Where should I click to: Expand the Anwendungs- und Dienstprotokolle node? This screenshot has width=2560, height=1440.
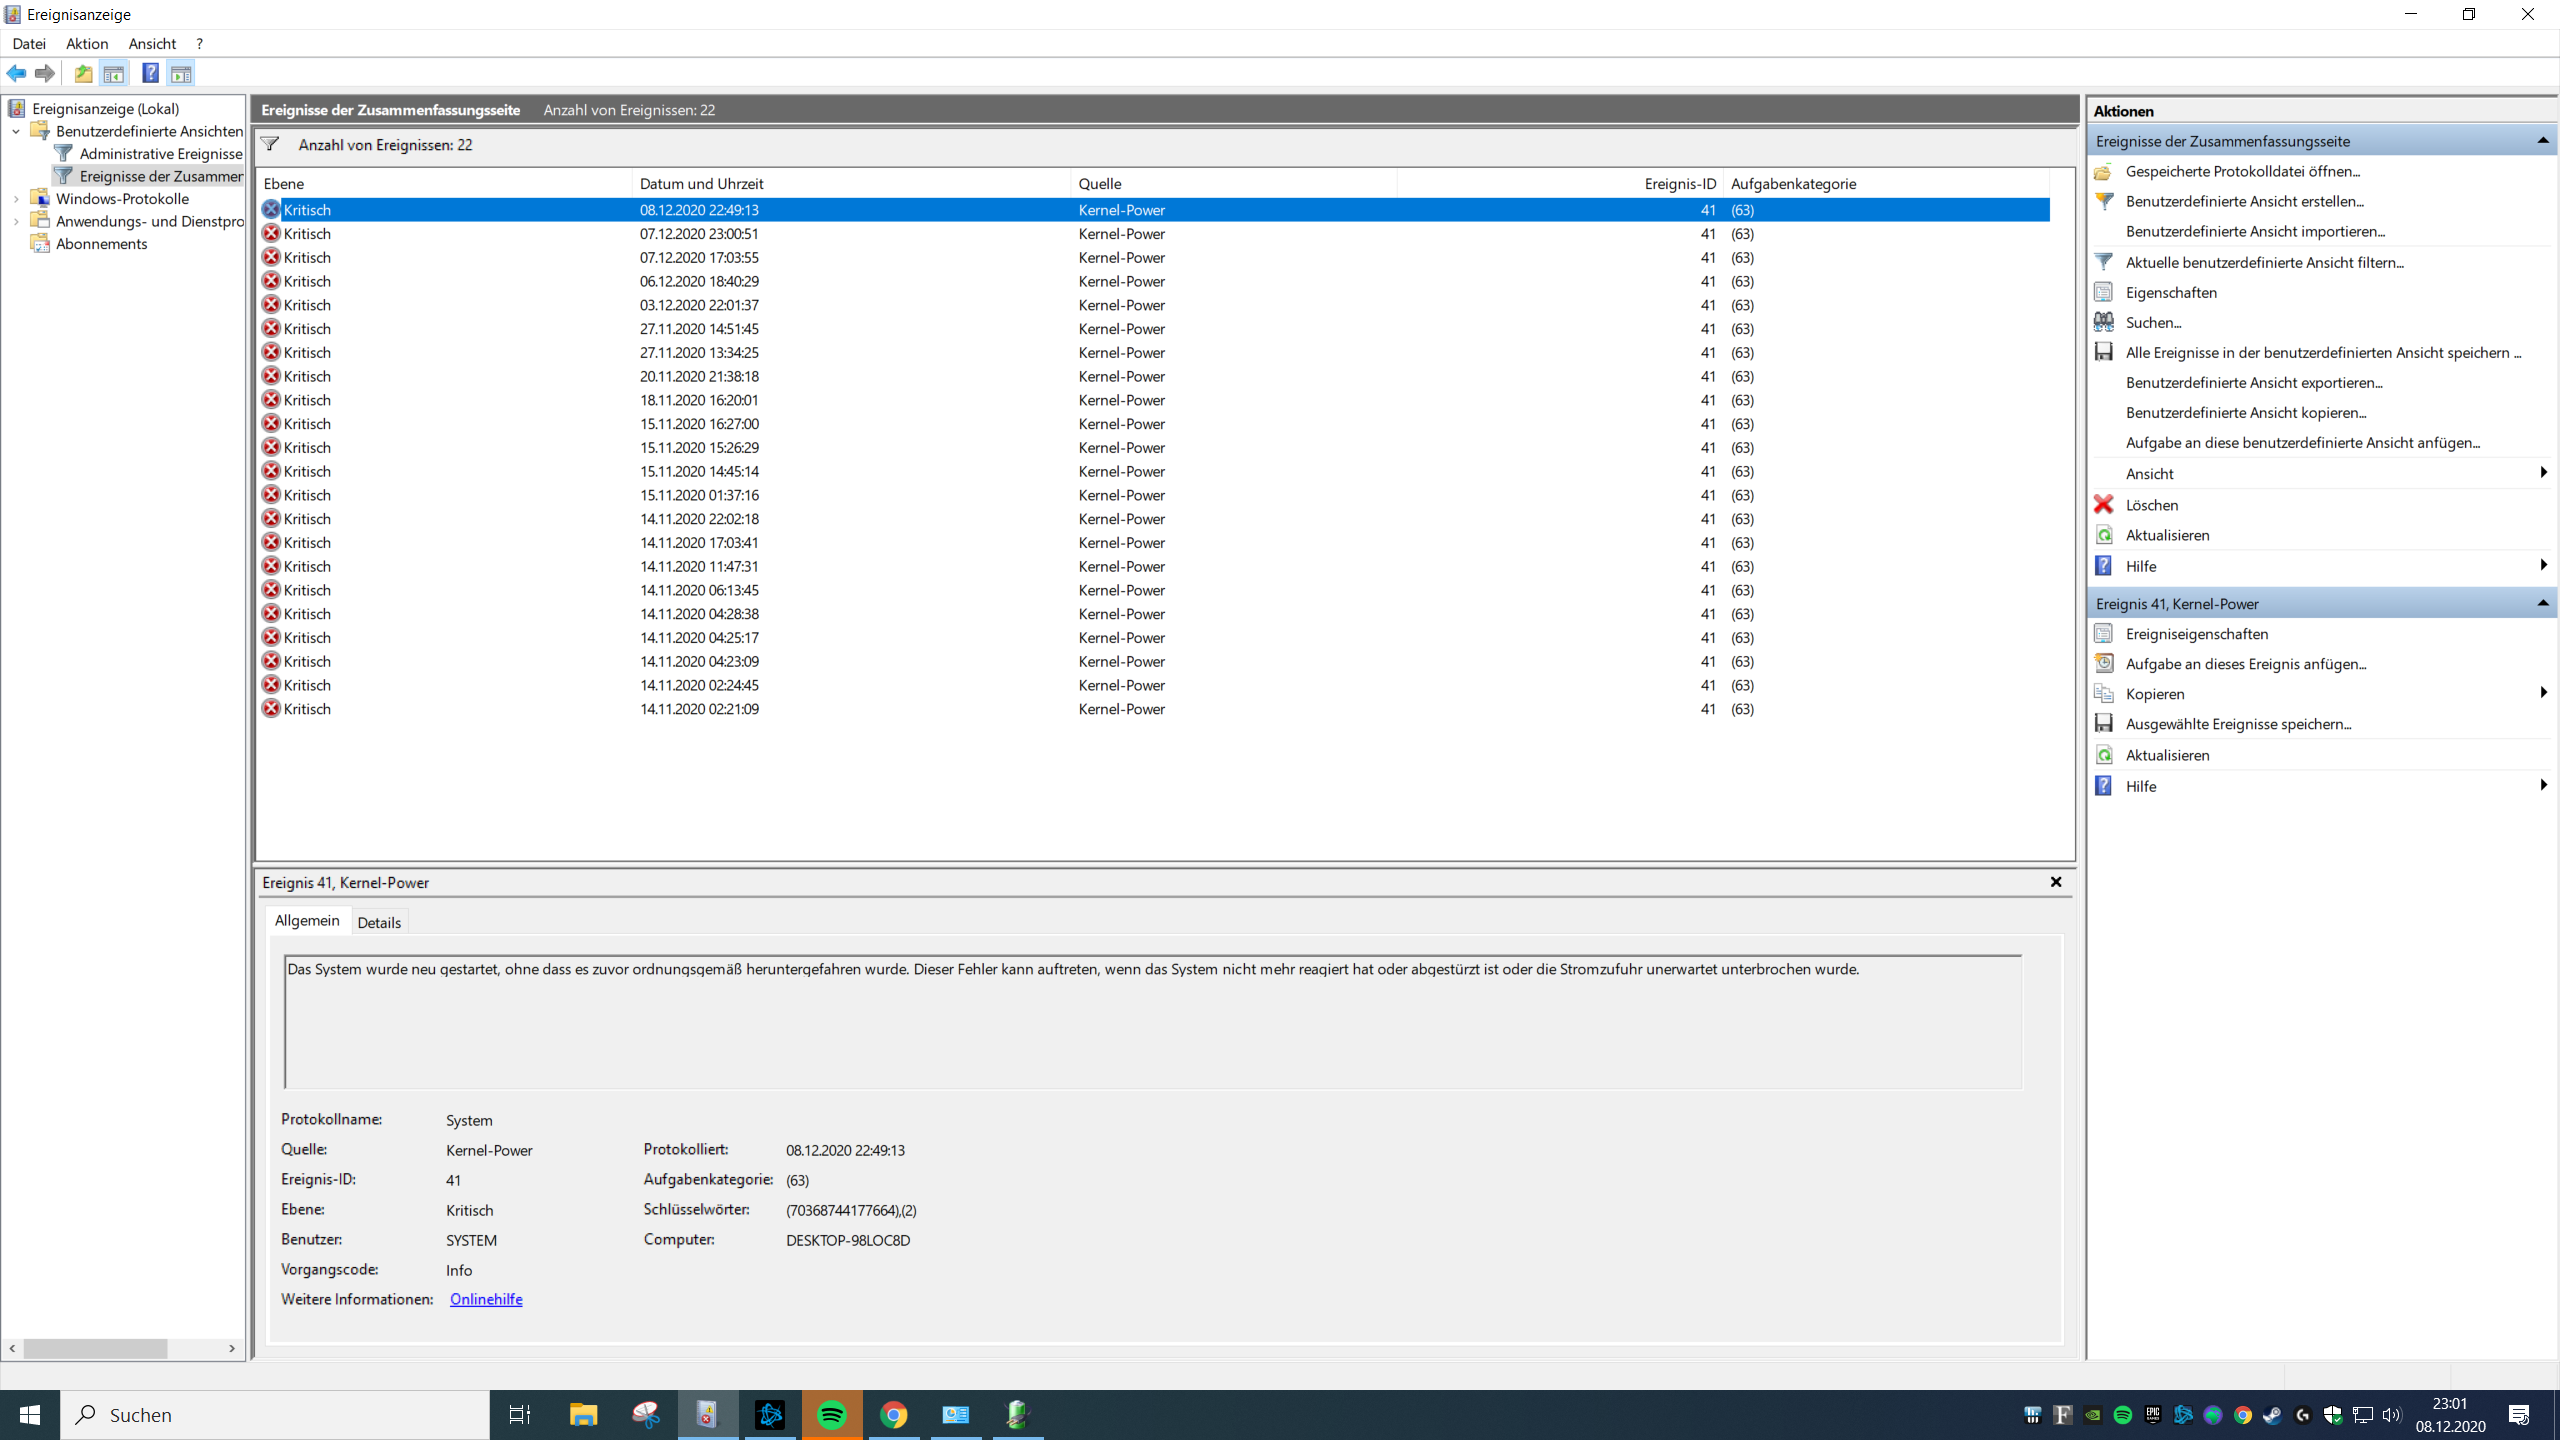[16, 221]
